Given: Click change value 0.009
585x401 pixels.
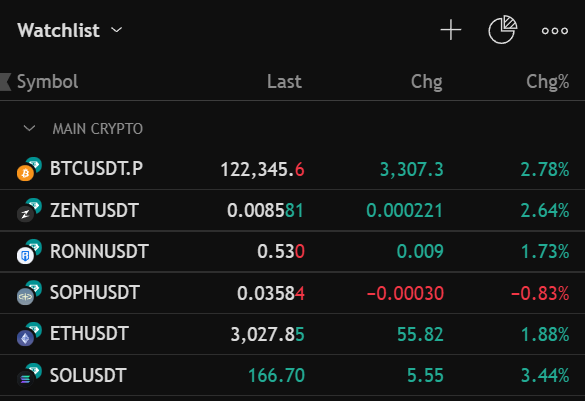Looking at the screenshot, I should click(420, 251).
